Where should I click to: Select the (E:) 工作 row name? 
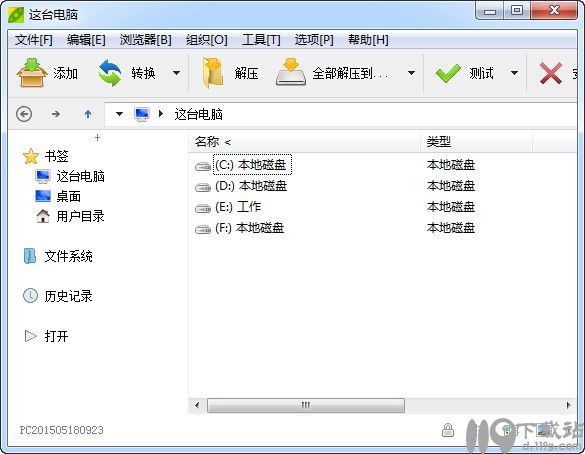tap(238, 207)
